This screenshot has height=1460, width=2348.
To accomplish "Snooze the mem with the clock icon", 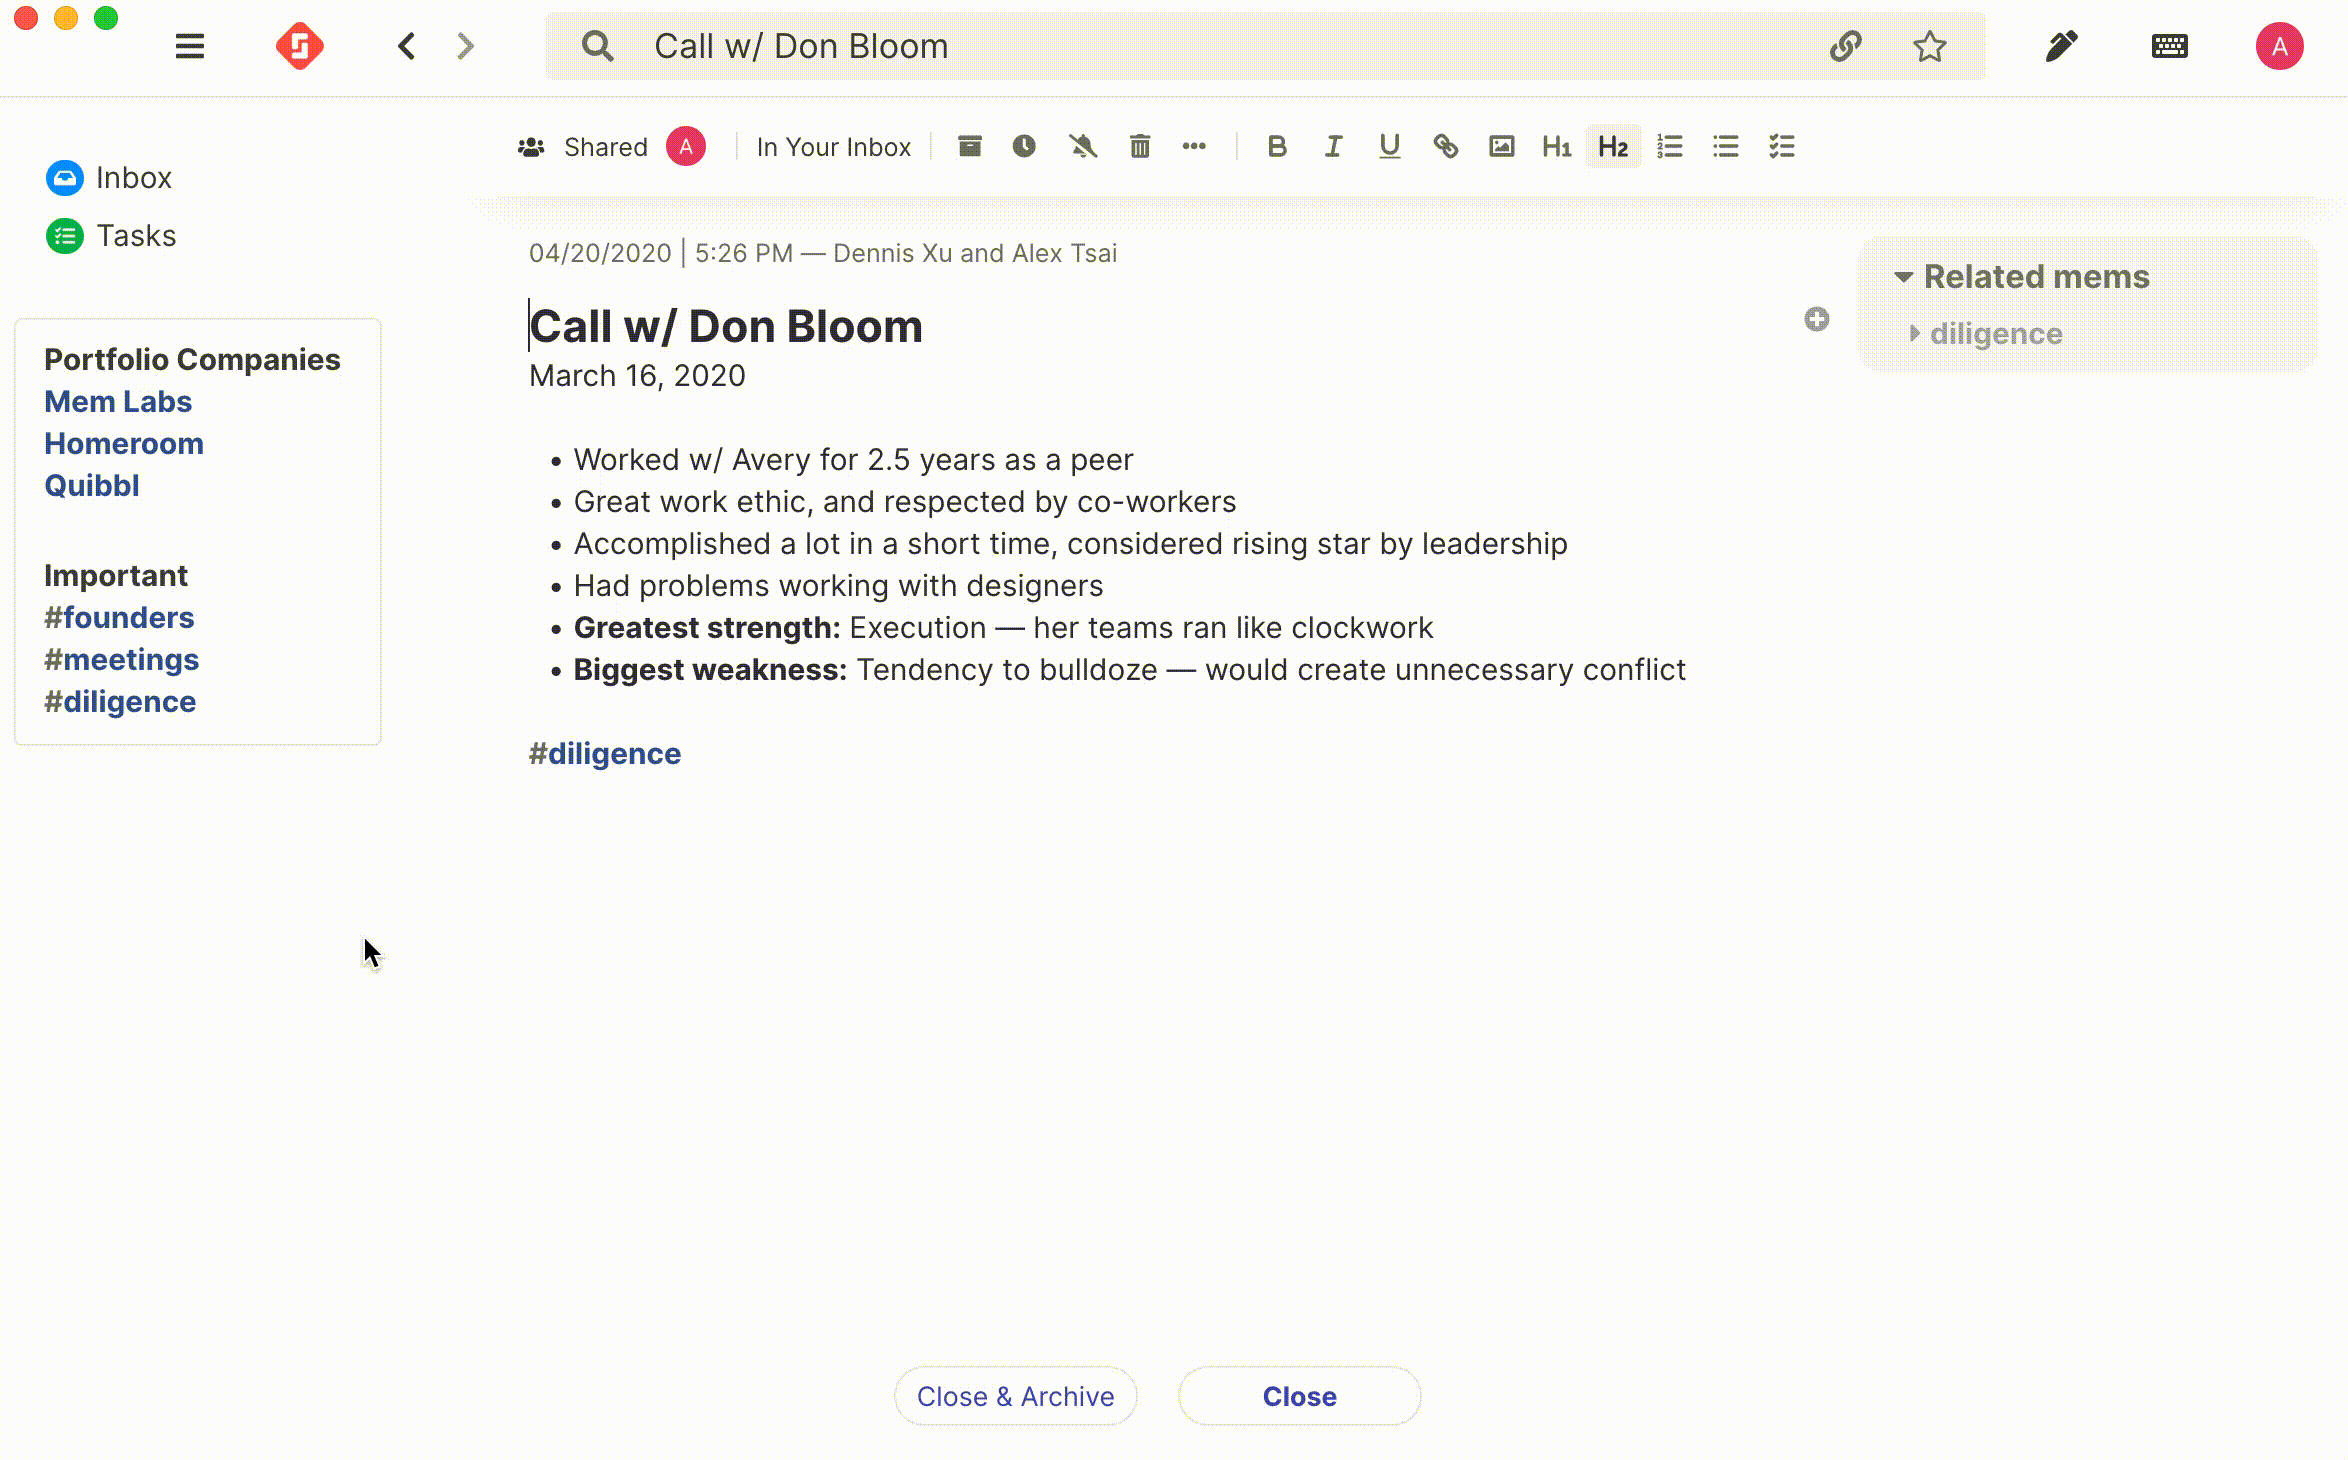I will click(1024, 146).
